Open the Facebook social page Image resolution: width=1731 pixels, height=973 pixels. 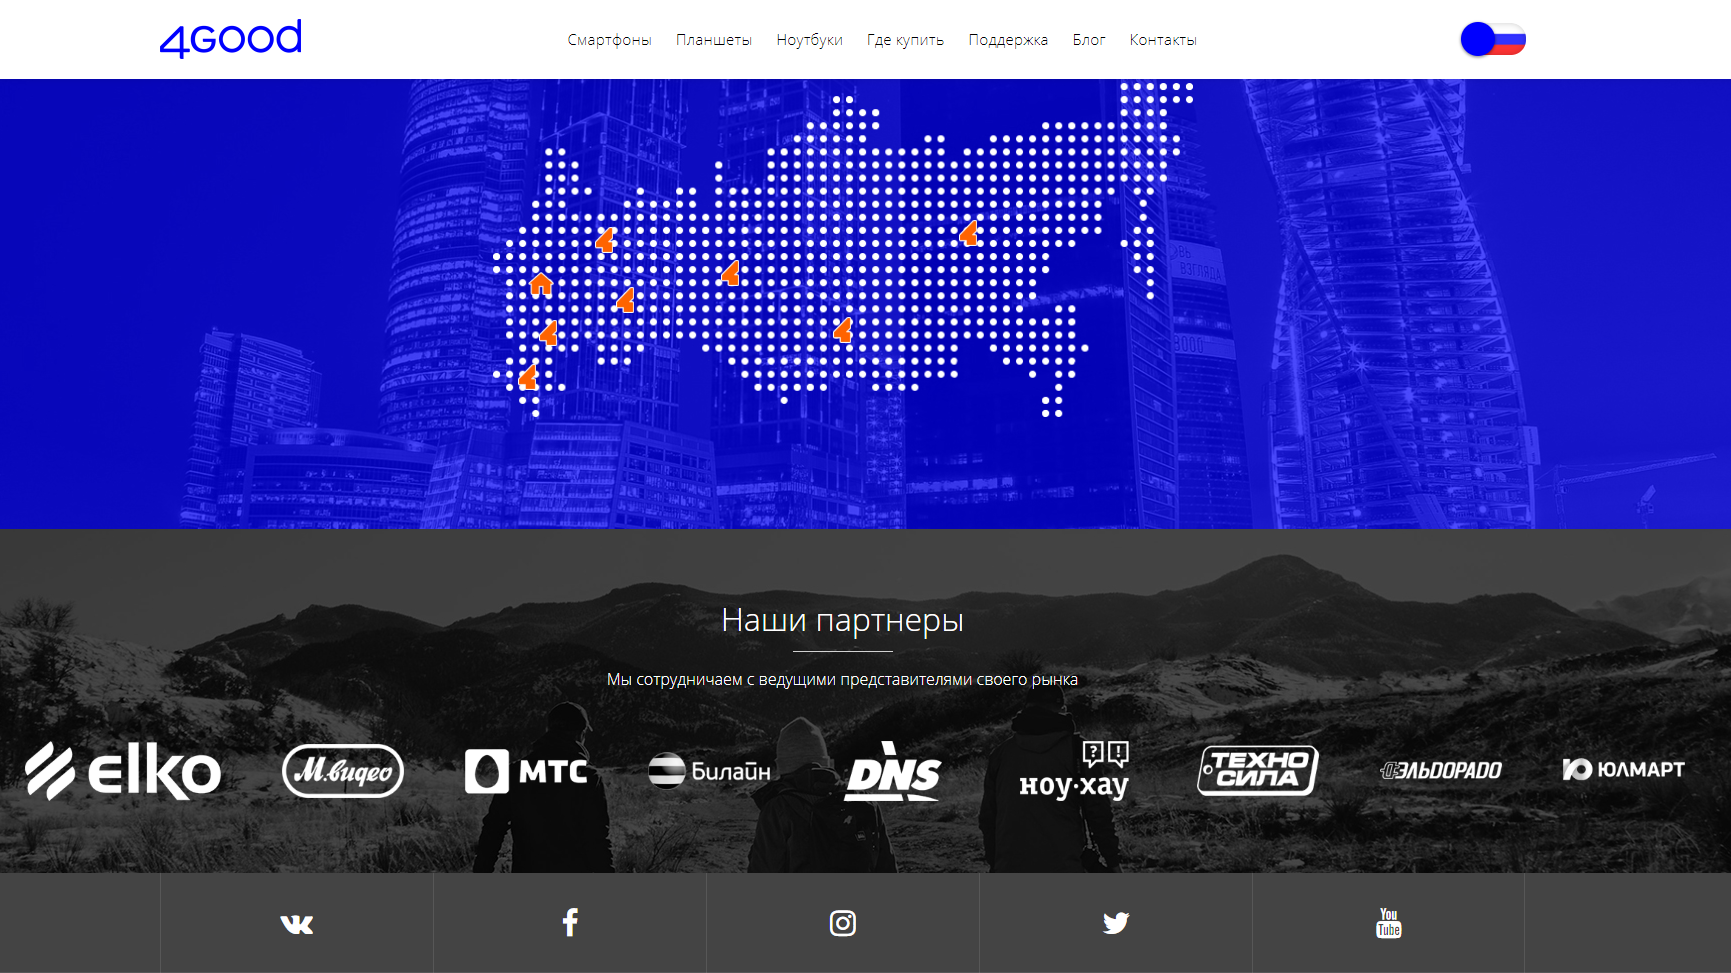(570, 923)
